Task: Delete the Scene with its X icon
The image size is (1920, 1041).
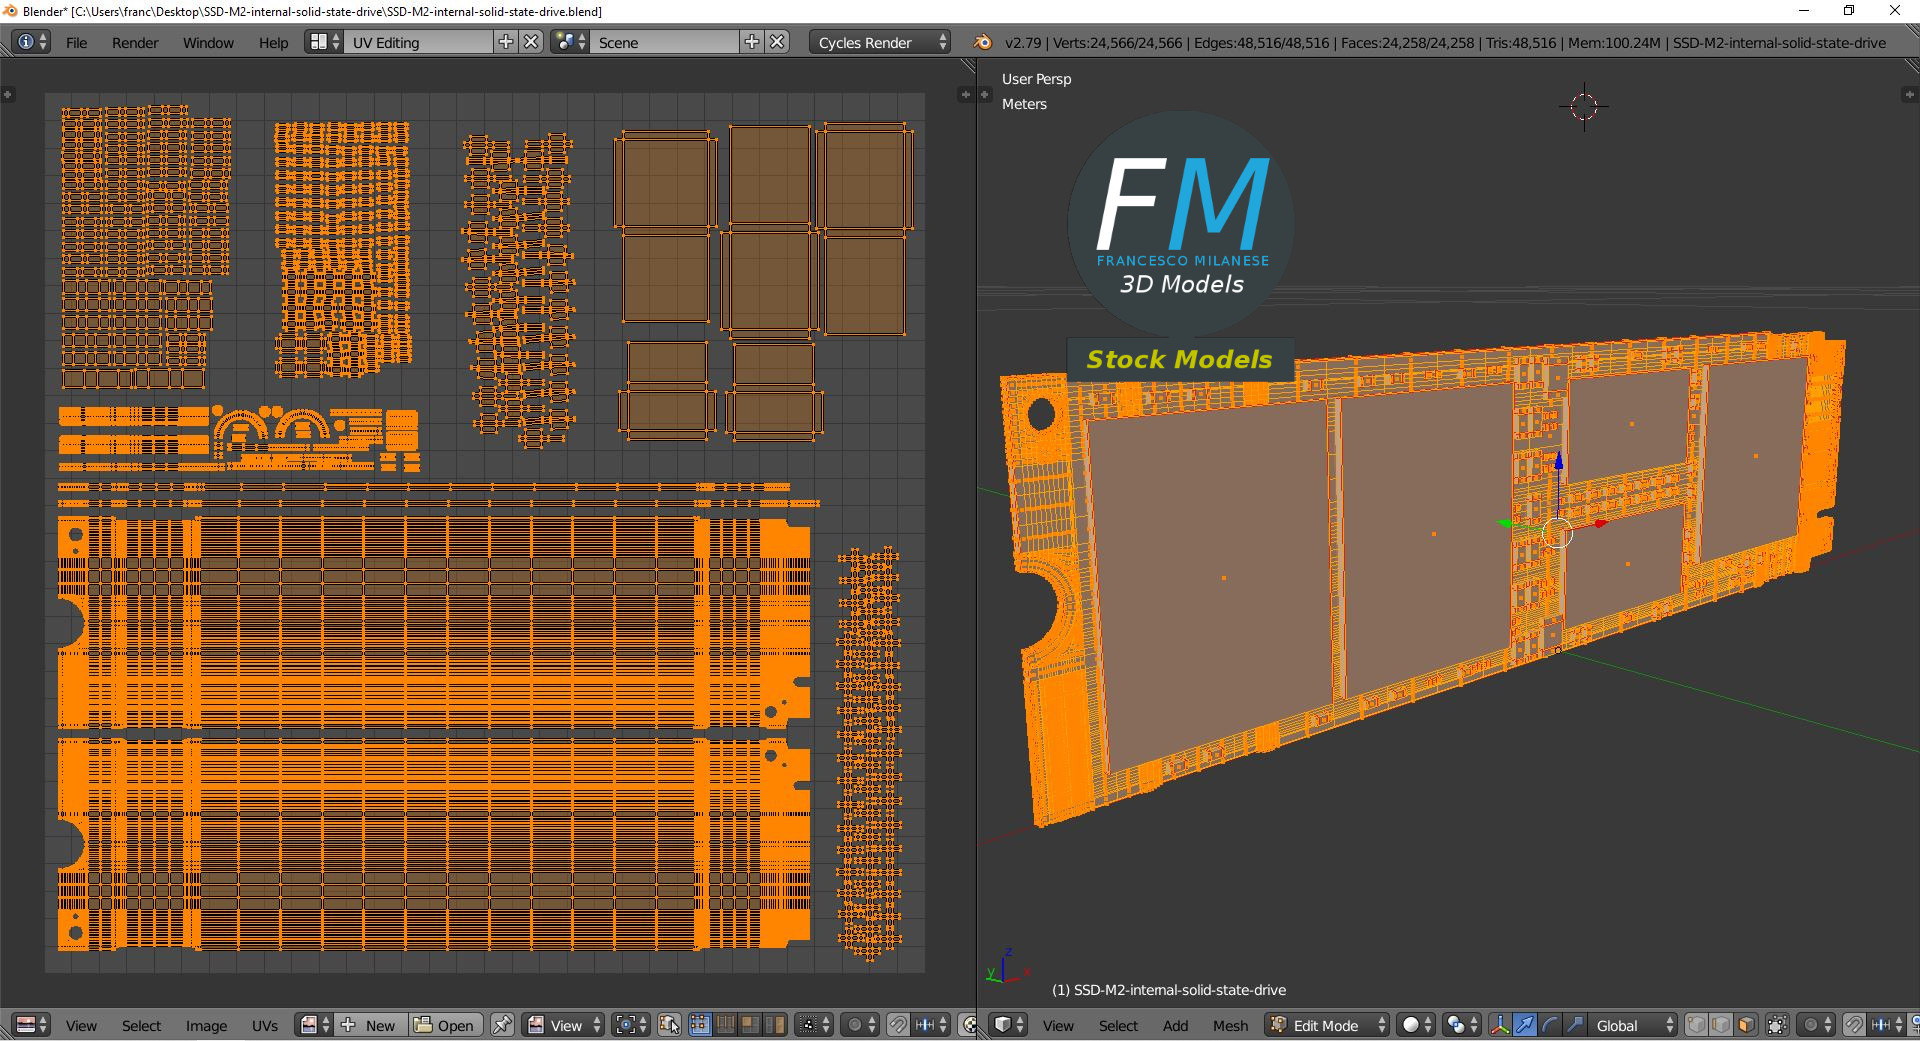Action: pyautogui.click(x=777, y=42)
